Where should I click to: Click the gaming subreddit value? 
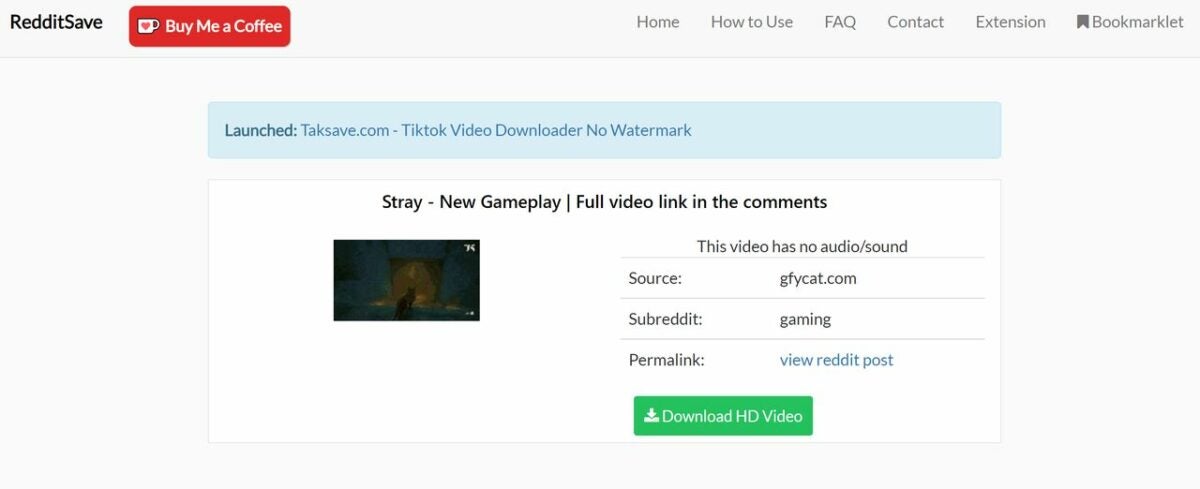805,320
